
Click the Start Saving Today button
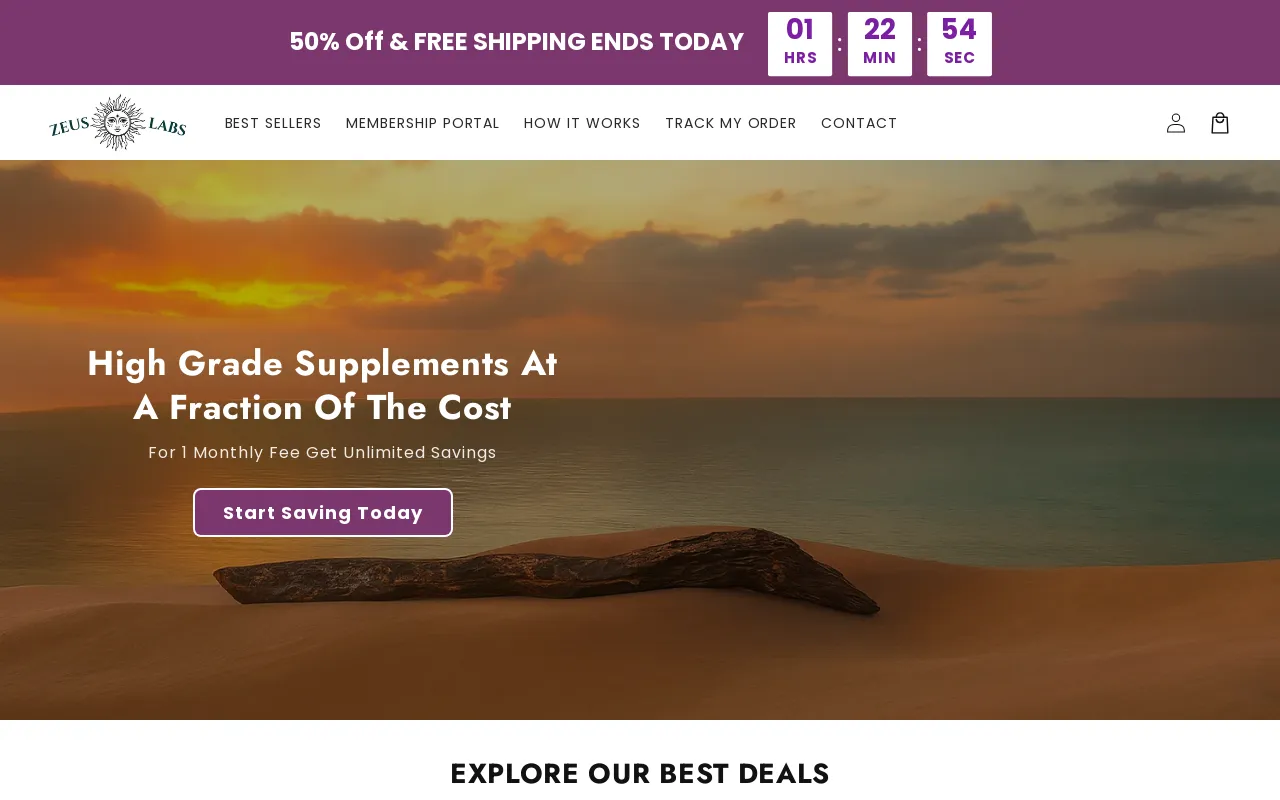[x=323, y=513]
